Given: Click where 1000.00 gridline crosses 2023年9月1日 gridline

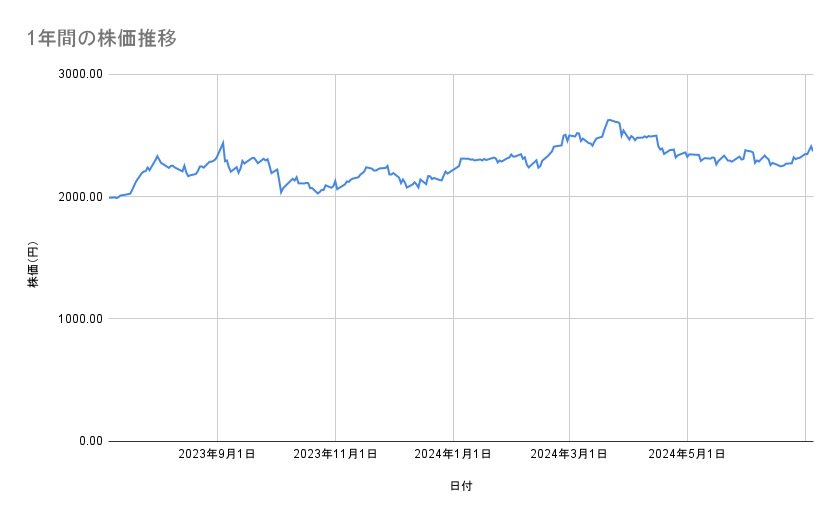Looking at the screenshot, I should click(x=217, y=319).
